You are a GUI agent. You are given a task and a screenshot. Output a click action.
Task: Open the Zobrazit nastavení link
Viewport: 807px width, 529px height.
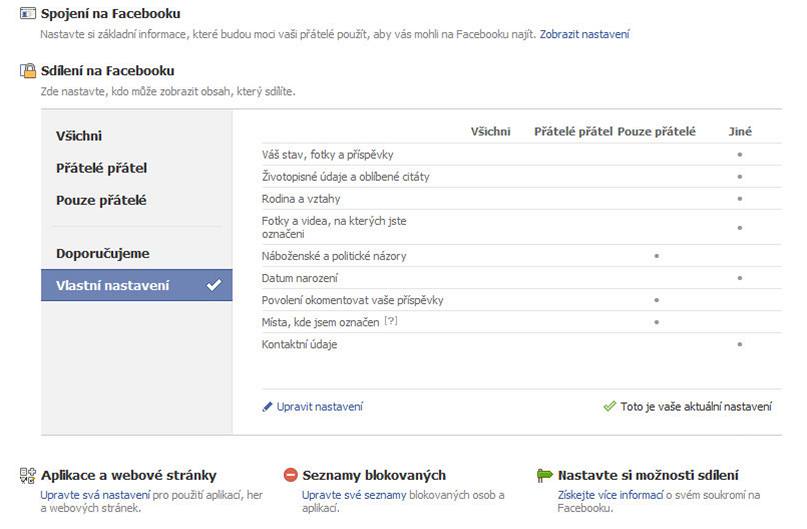[585, 34]
